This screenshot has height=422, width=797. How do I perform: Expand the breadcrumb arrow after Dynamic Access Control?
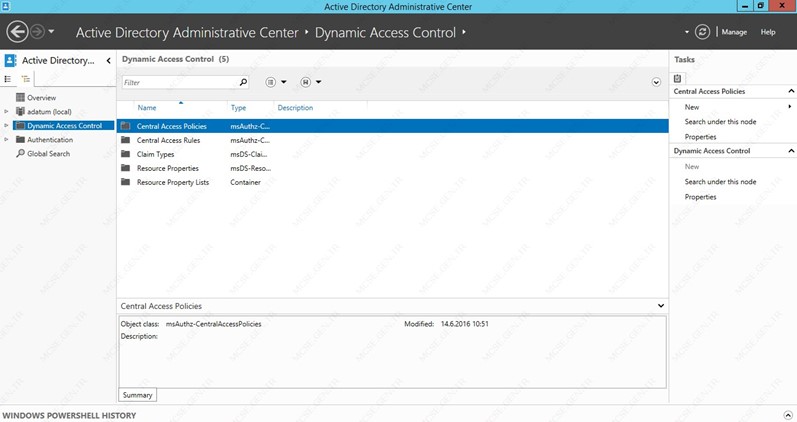click(464, 32)
